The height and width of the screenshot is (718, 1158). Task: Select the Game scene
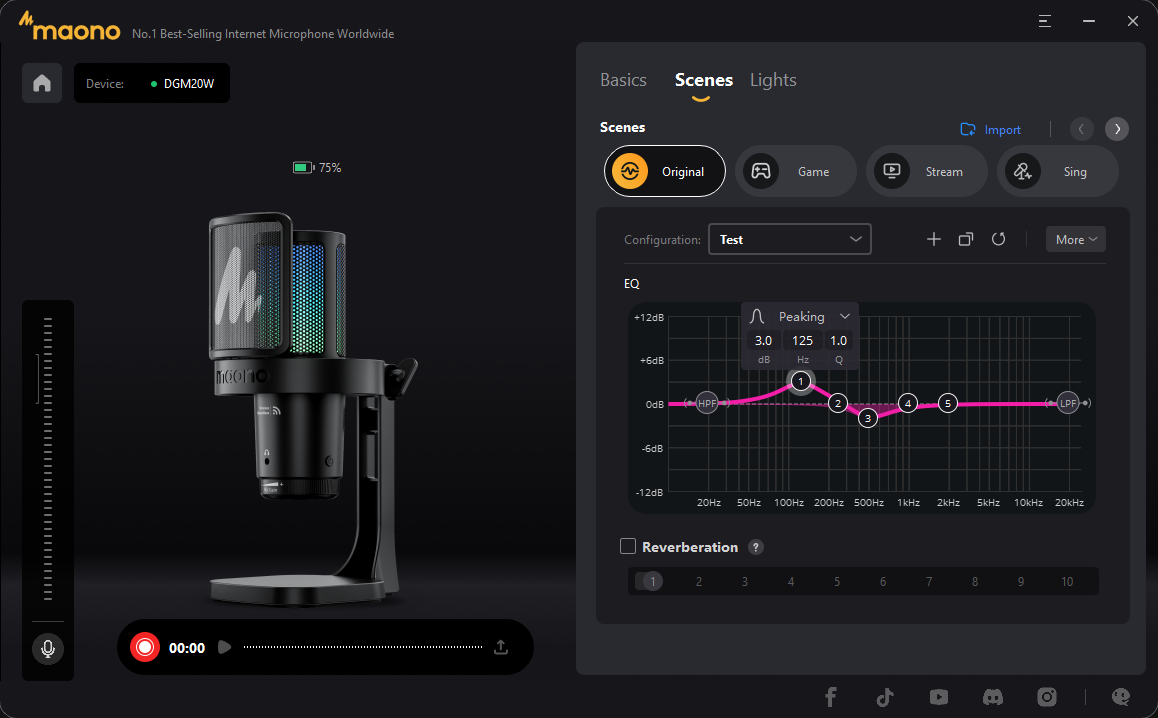pos(796,171)
